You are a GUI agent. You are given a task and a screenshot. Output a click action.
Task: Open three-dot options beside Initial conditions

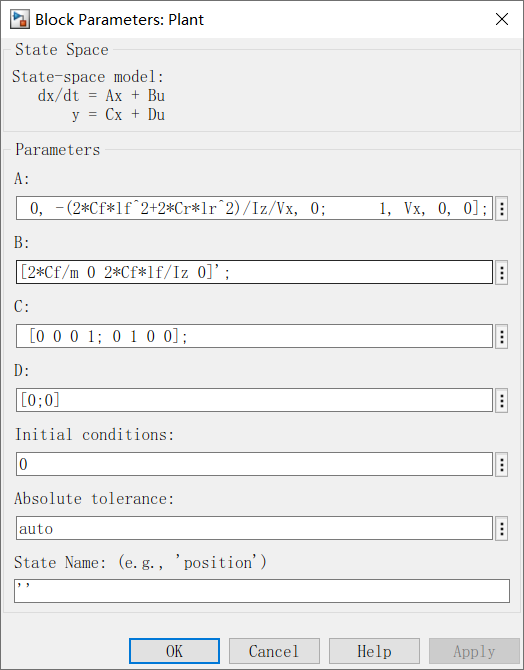(x=502, y=464)
